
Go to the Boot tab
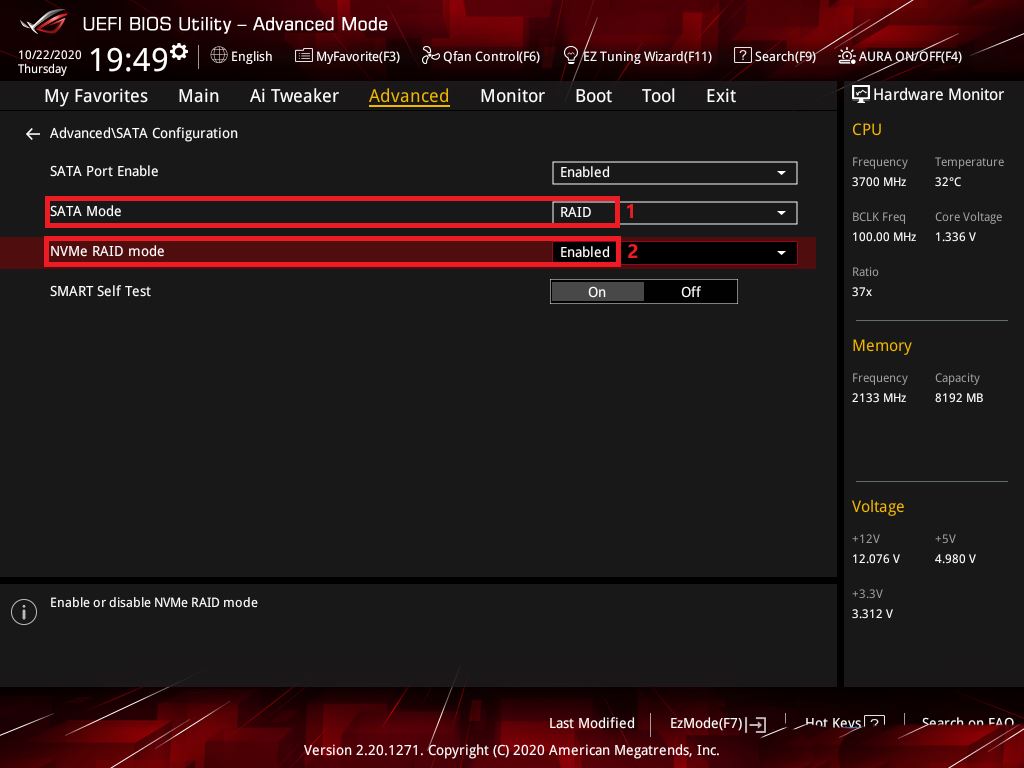click(x=593, y=96)
